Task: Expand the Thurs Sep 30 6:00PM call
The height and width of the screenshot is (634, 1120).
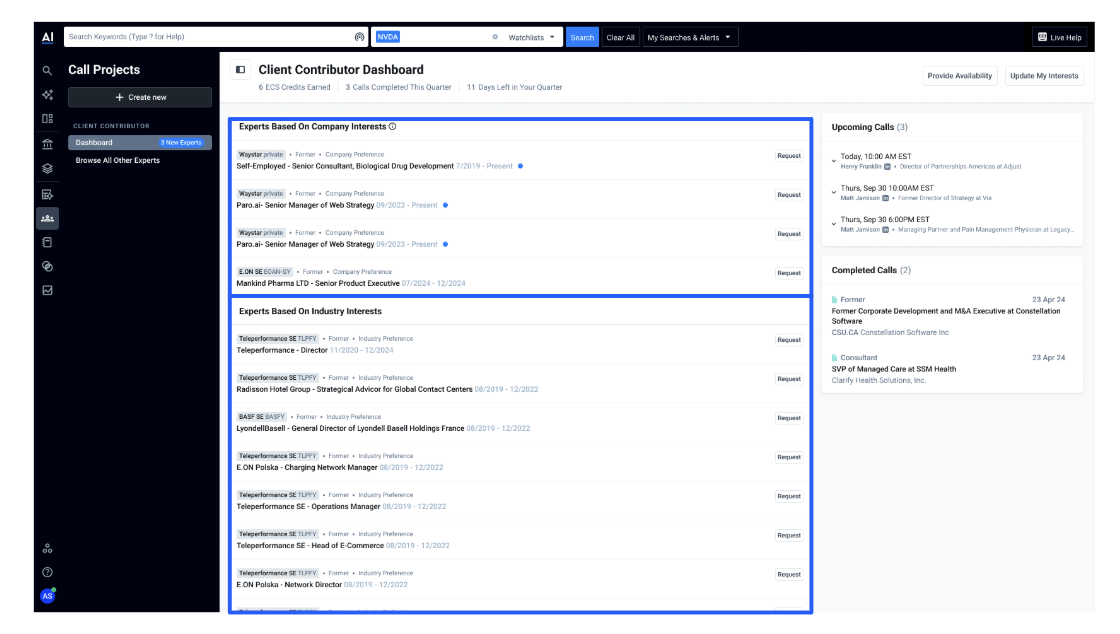Action: [834, 224]
